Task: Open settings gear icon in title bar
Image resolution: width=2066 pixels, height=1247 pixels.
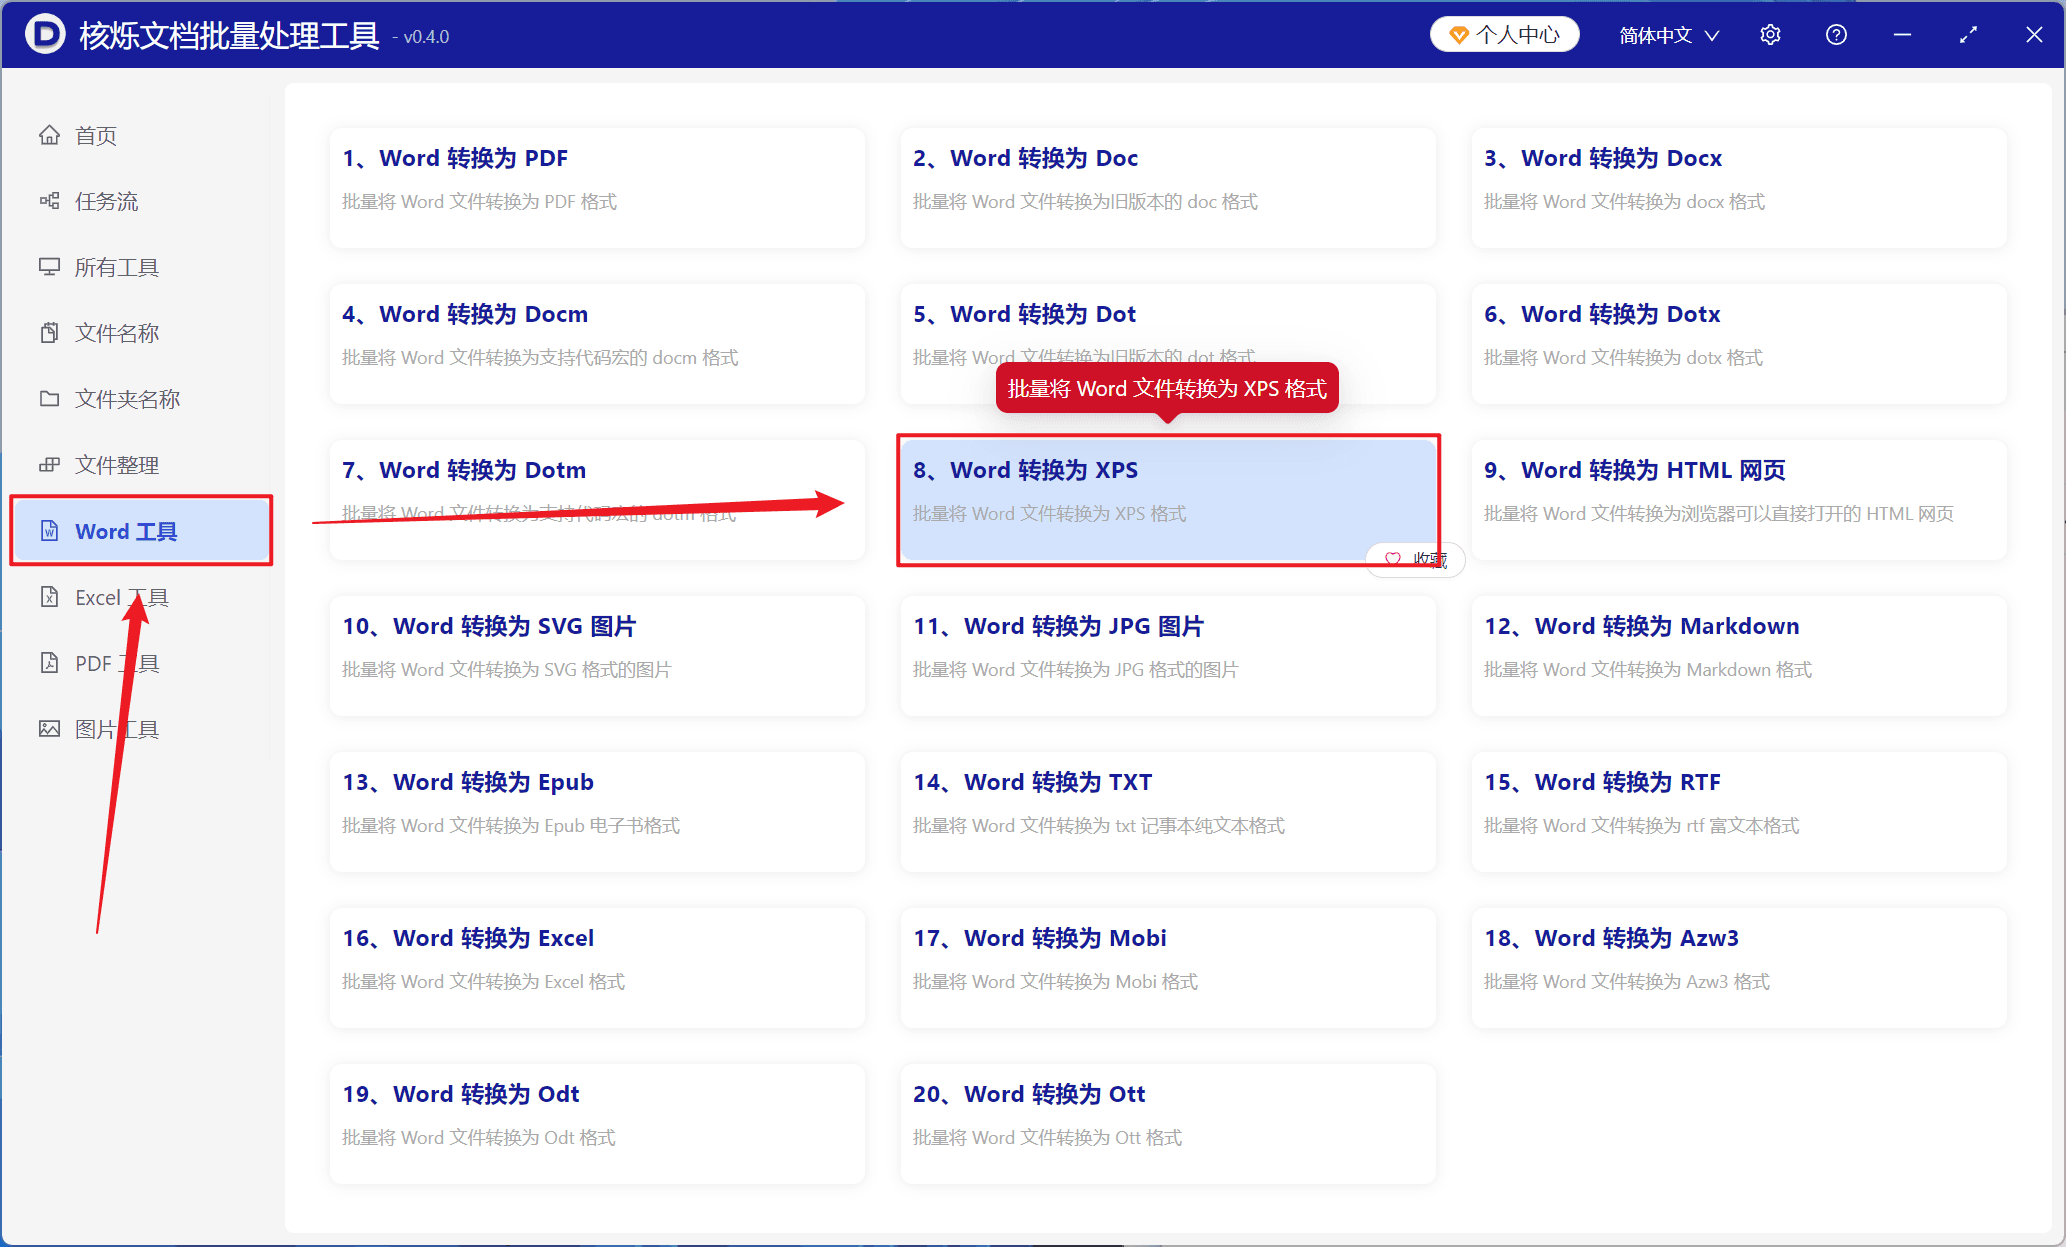Action: (x=1770, y=35)
